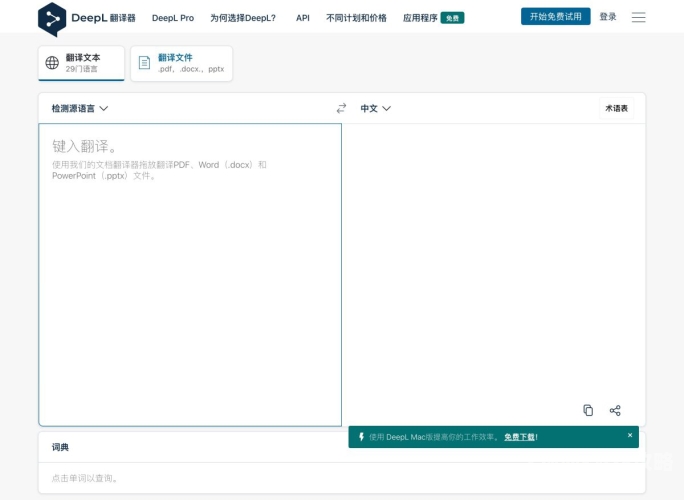The image size is (684, 500).
Task: Click the 29门语言 subtitle text
Action: point(82,69)
